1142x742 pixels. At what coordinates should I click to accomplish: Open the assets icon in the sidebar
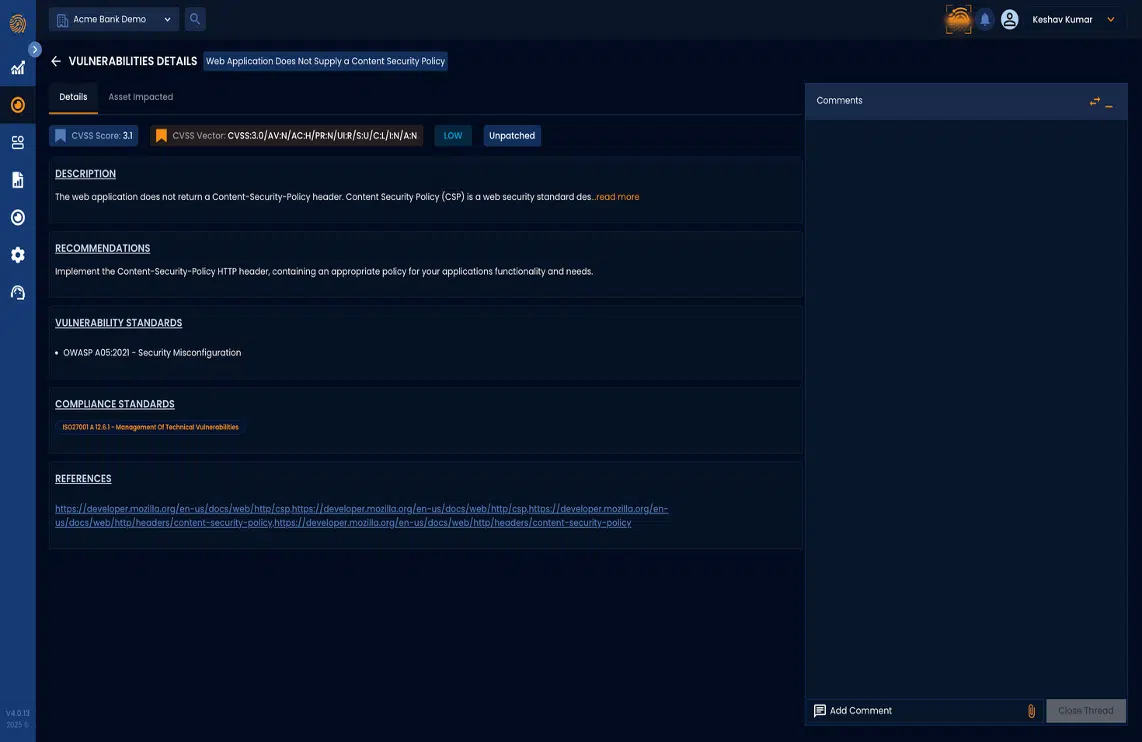[x=17, y=142]
